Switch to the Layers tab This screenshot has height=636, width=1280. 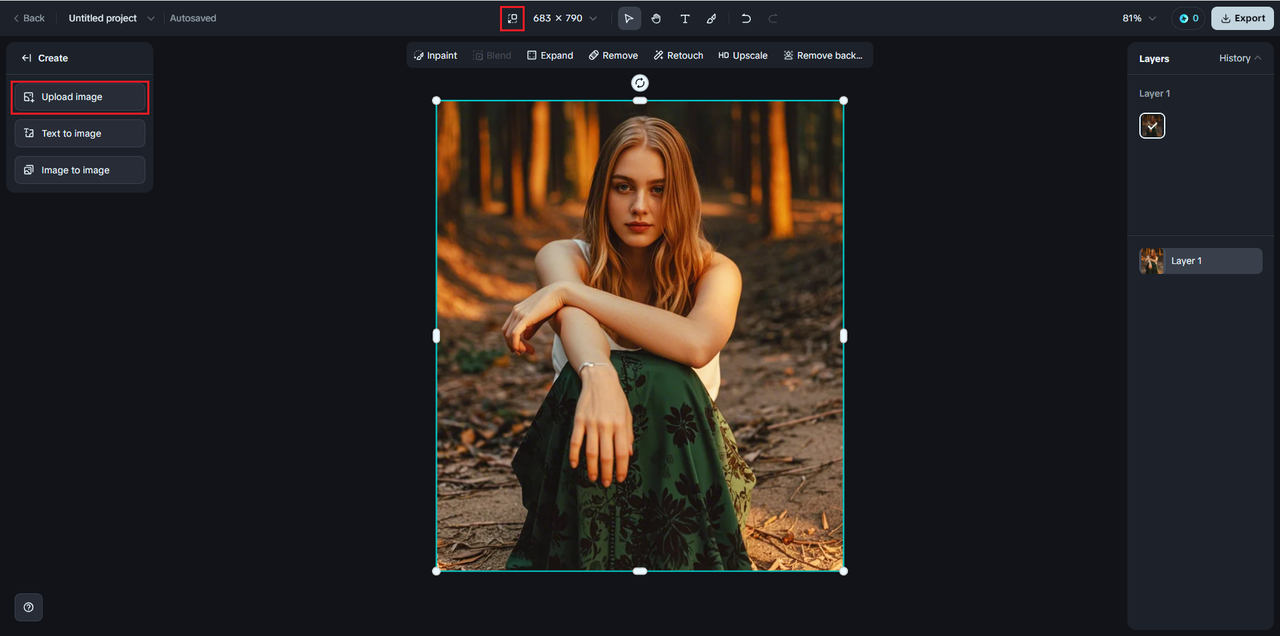[1154, 58]
